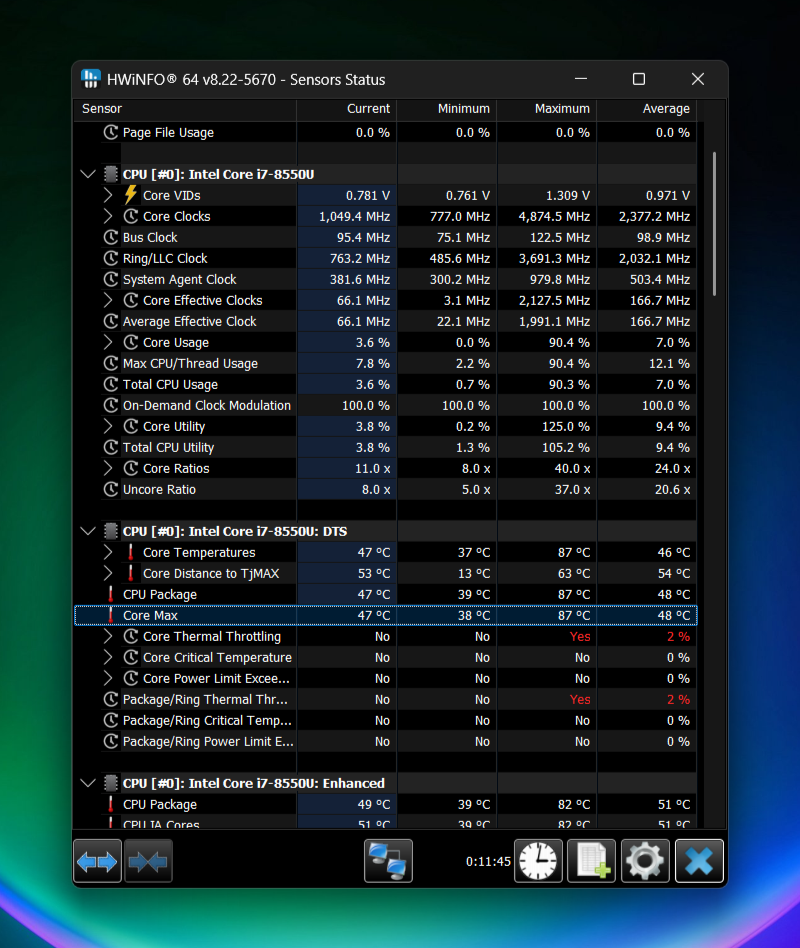Click the vertical scrollbar thumb
Image resolution: width=800 pixels, height=948 pixels.
coord(713,222)
